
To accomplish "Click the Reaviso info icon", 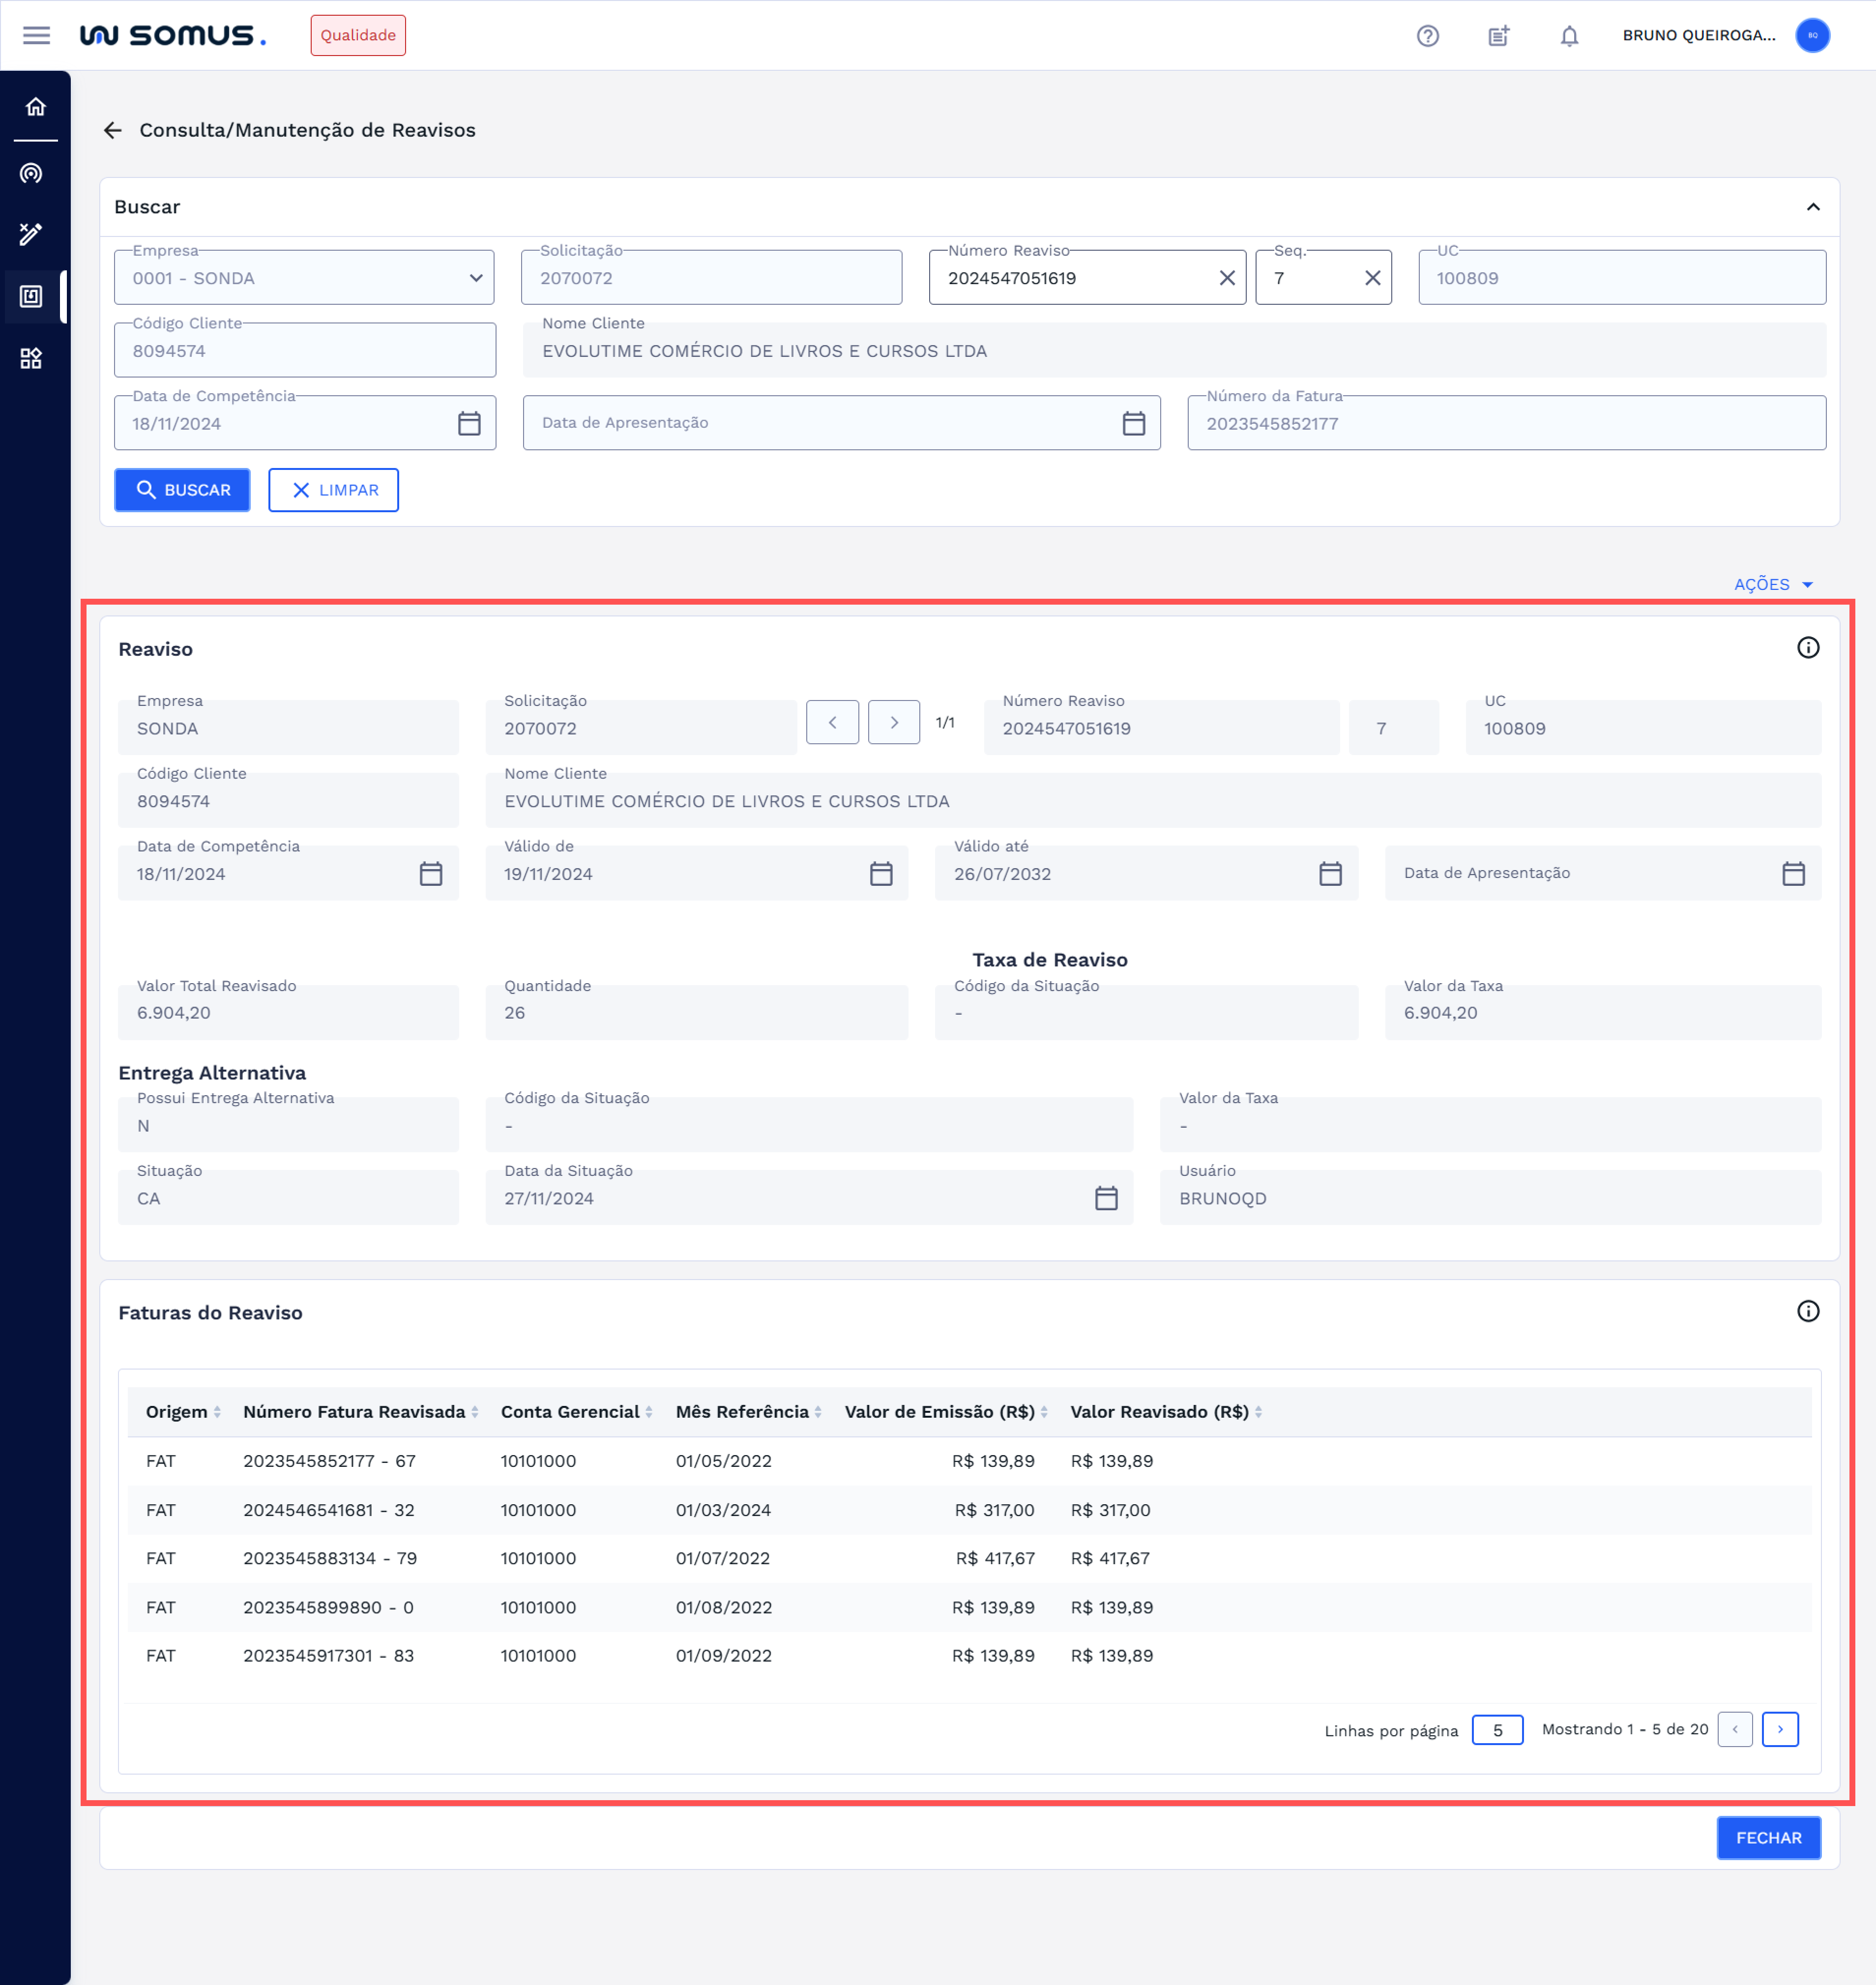I will (1807, 648).
